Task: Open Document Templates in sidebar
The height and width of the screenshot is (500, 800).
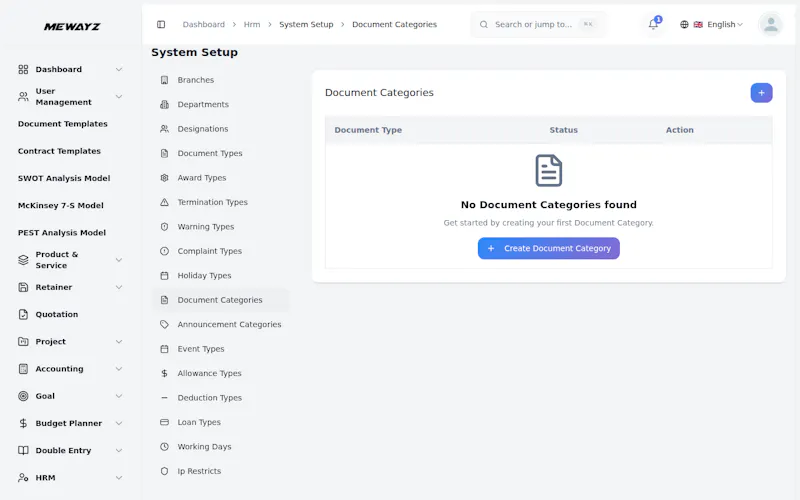Action: (63, 124)
